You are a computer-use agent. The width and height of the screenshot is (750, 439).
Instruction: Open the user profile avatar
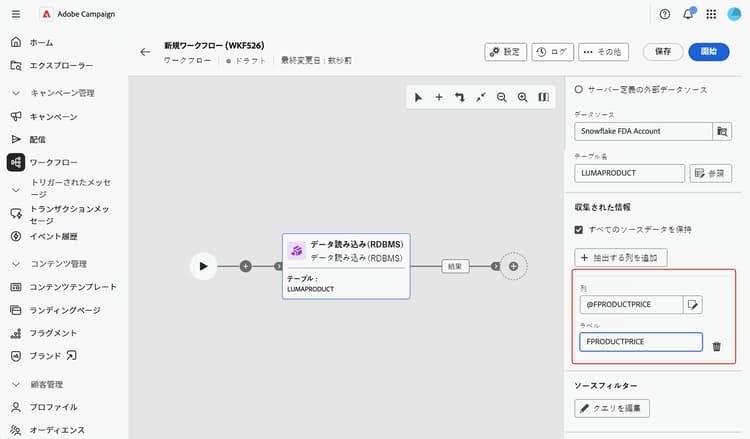coord(734,14)
